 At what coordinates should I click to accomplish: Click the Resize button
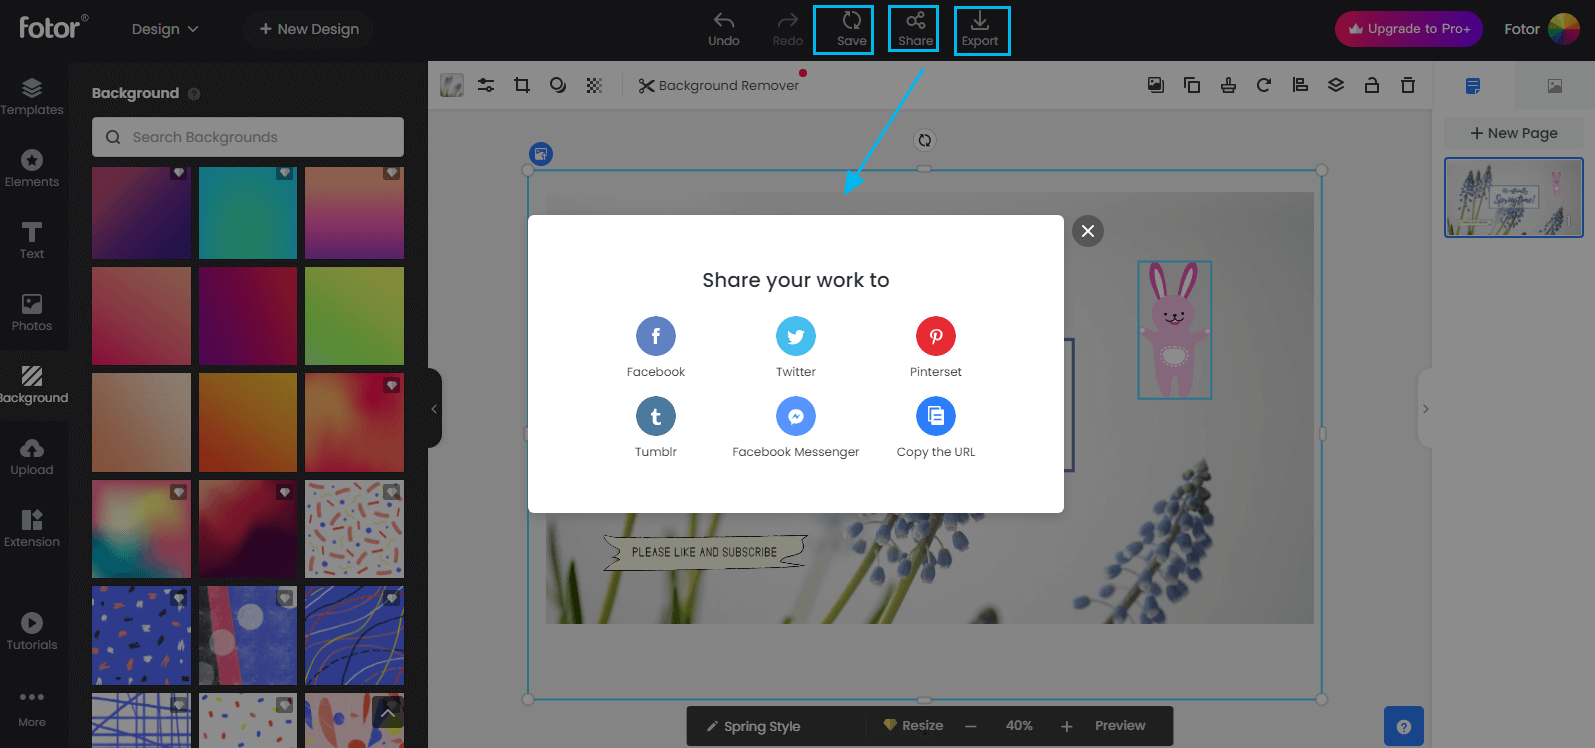(913, 726)
